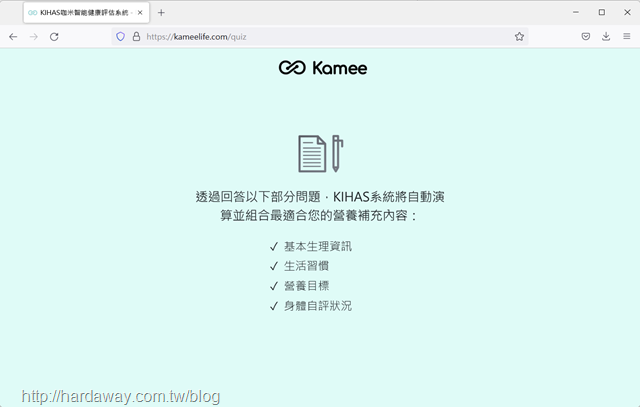Open the Firefox hamburger application menu
Image resolution: width=640 pixels, height=407 pixels.
point(627,37)
